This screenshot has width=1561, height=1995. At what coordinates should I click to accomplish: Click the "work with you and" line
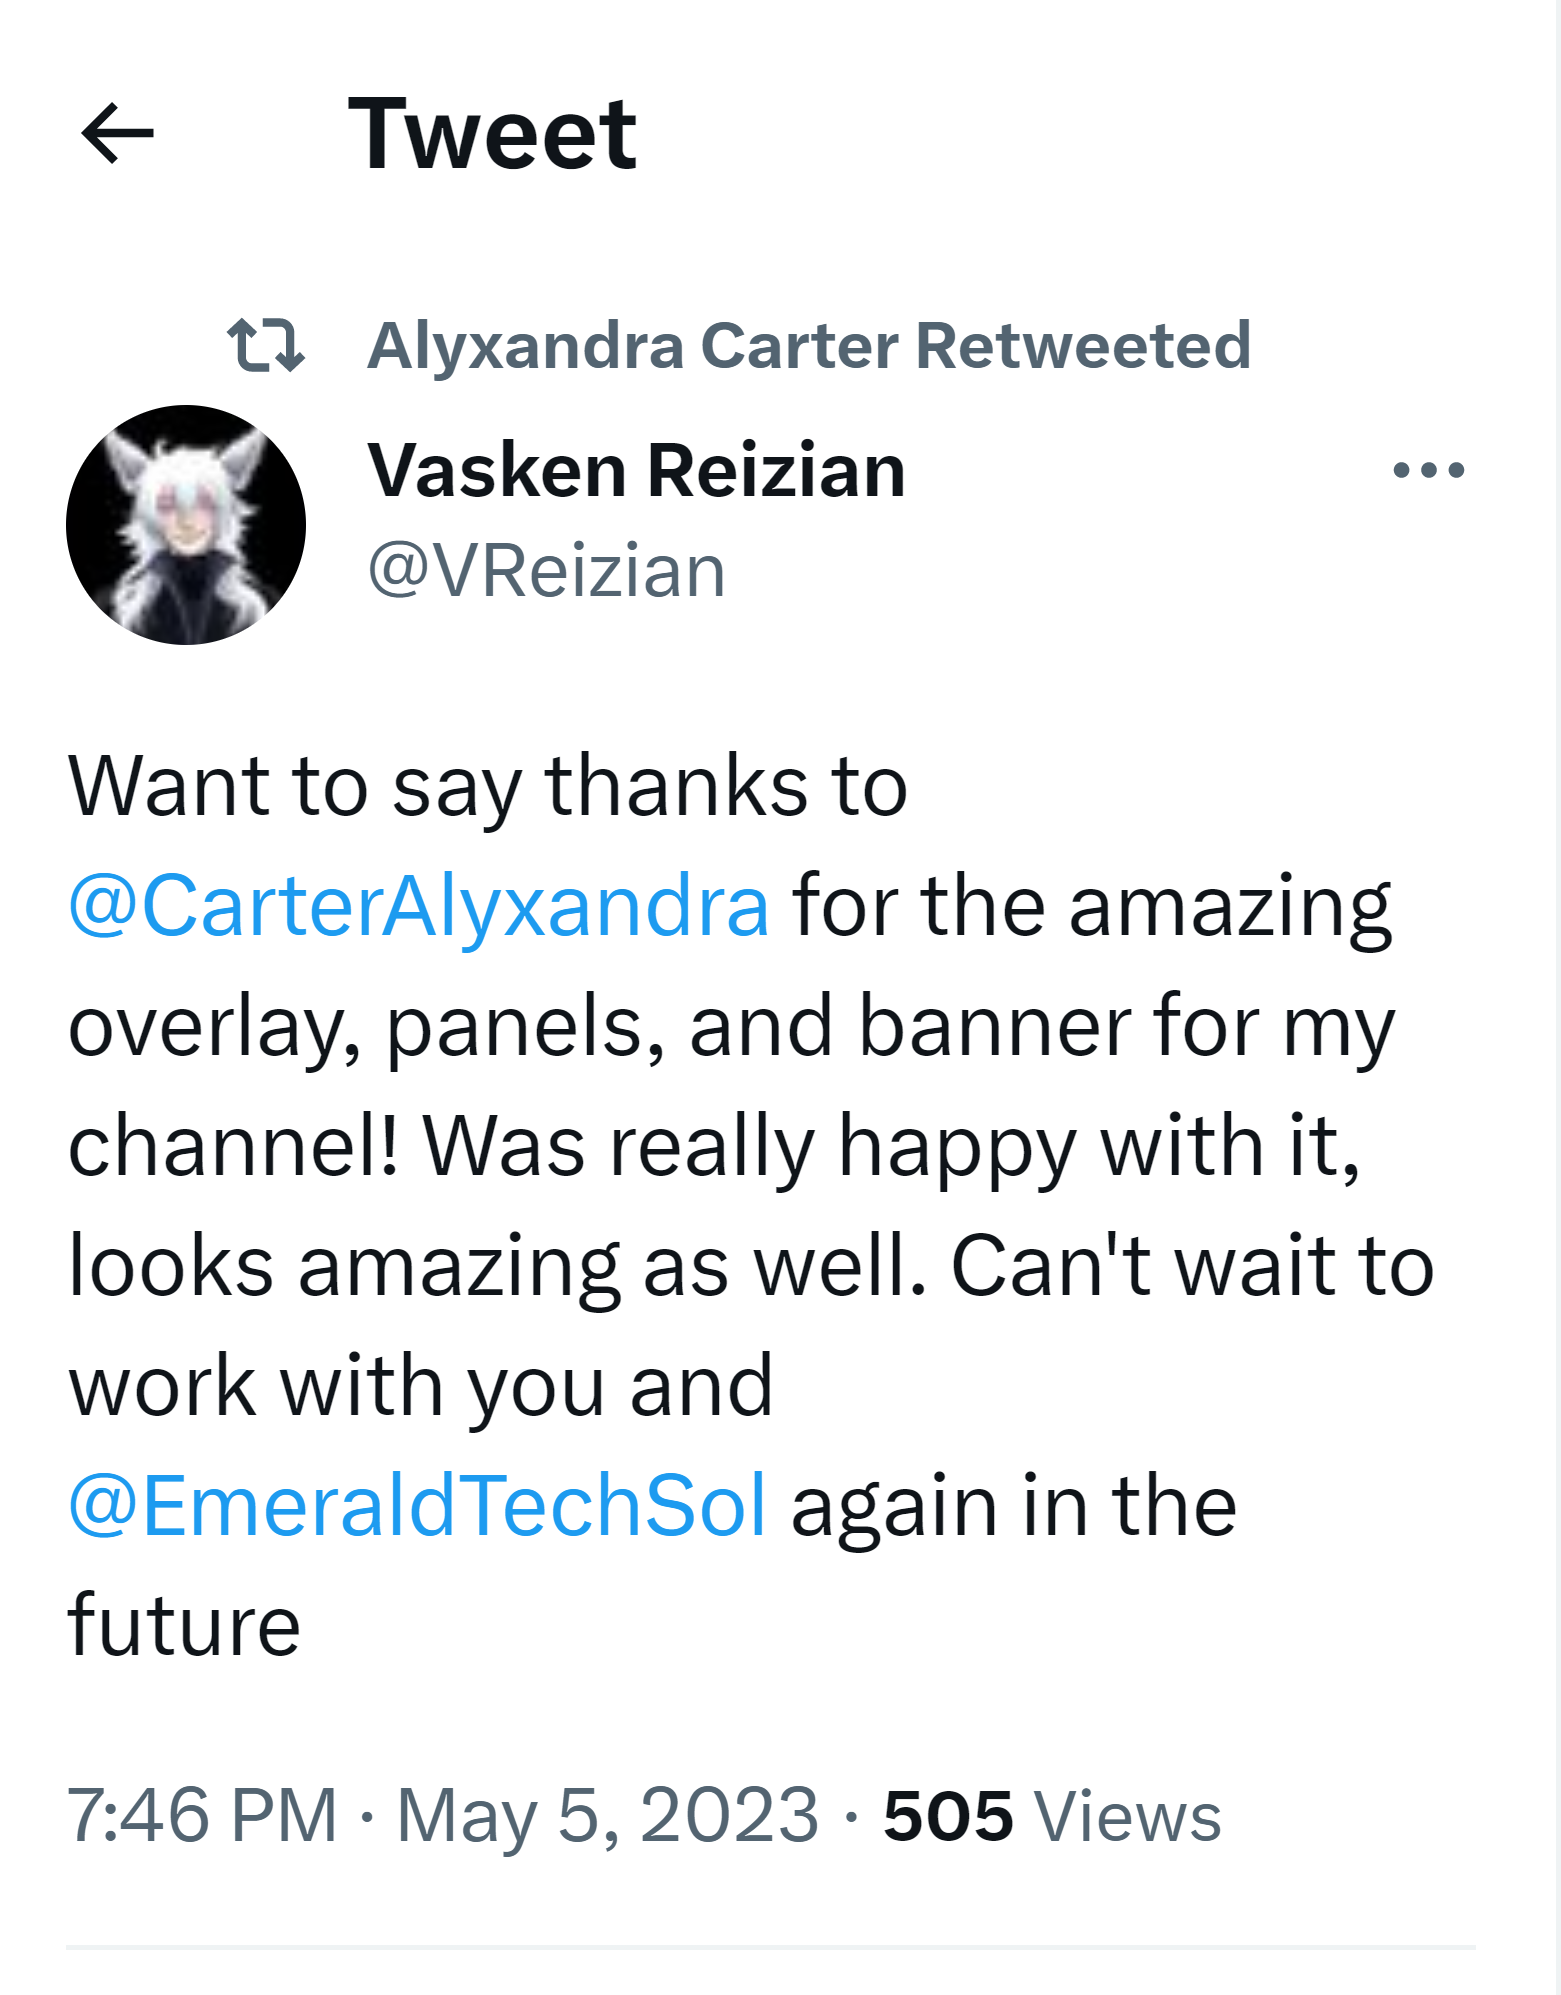tap(420, 1386)
